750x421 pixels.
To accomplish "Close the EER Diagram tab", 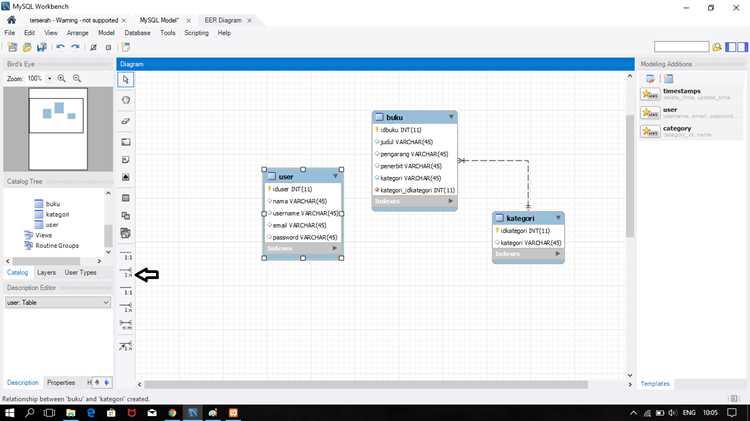I will tap(249, 21).
